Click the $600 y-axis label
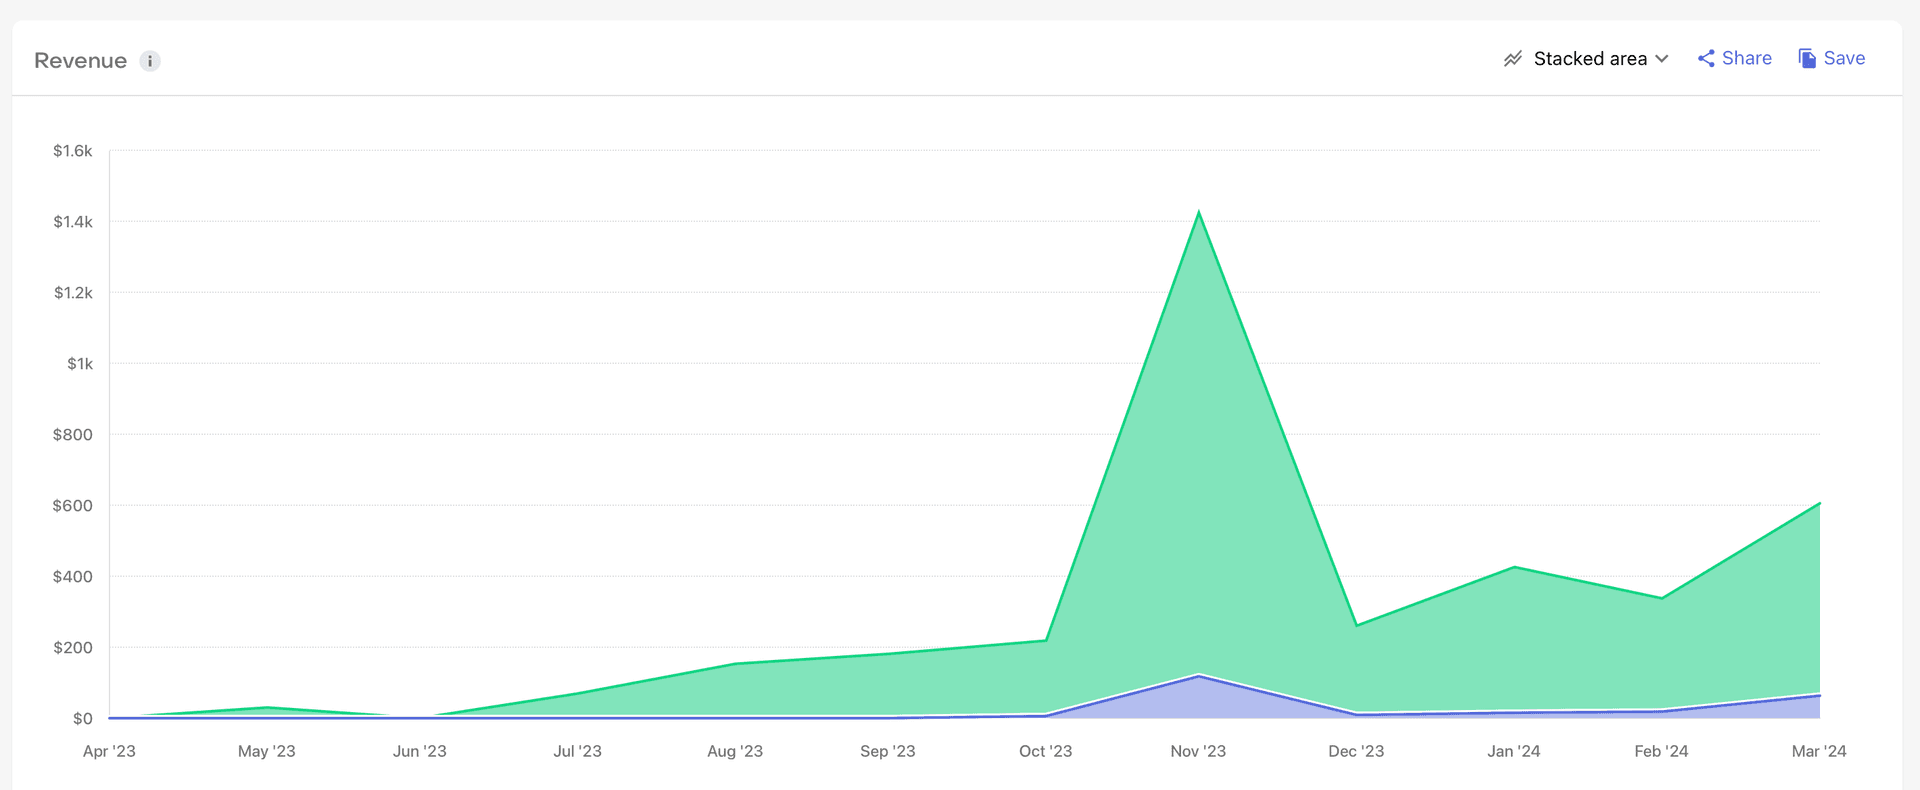Viewport: 1920px width, 790px height. click(73, 506)
